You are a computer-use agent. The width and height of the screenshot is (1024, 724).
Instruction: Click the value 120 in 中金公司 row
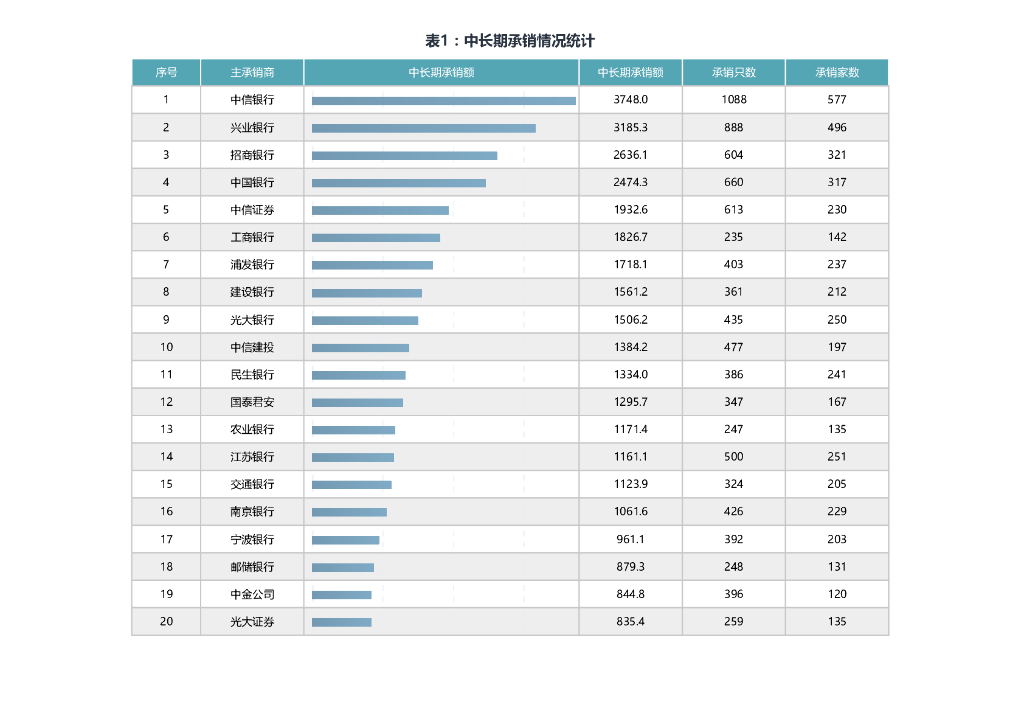click(837, 594)
